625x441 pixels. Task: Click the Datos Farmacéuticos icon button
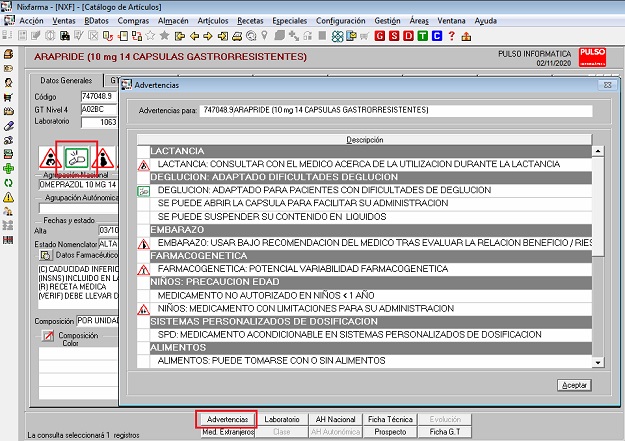coord(46,255)
